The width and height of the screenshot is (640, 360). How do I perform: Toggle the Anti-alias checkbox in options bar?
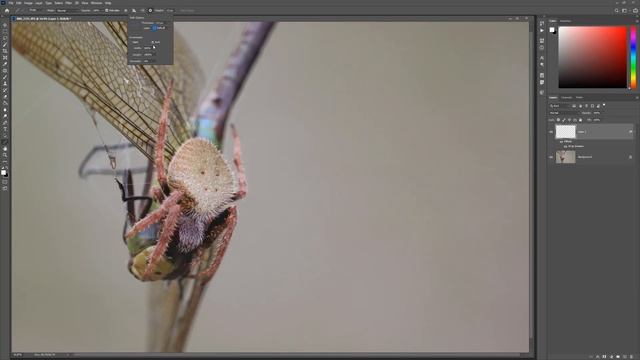pos(107,11)
